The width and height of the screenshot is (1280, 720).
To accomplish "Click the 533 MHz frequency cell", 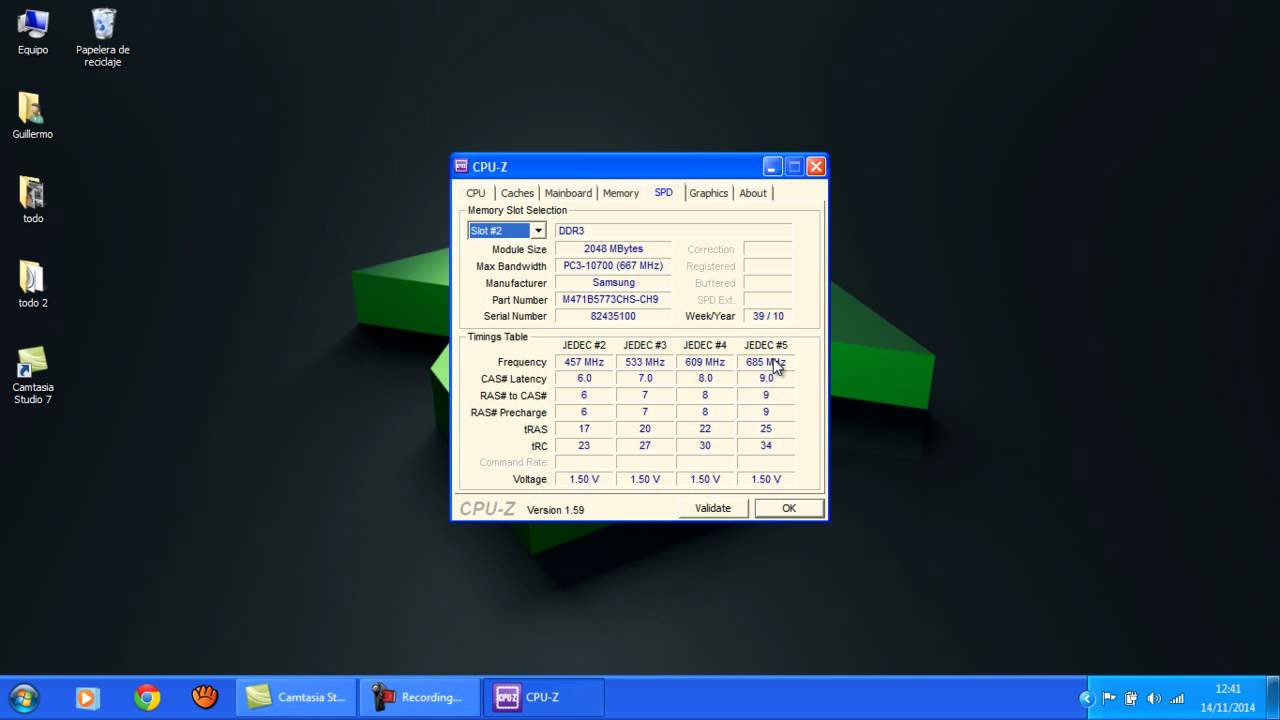I will click(645, 362).
